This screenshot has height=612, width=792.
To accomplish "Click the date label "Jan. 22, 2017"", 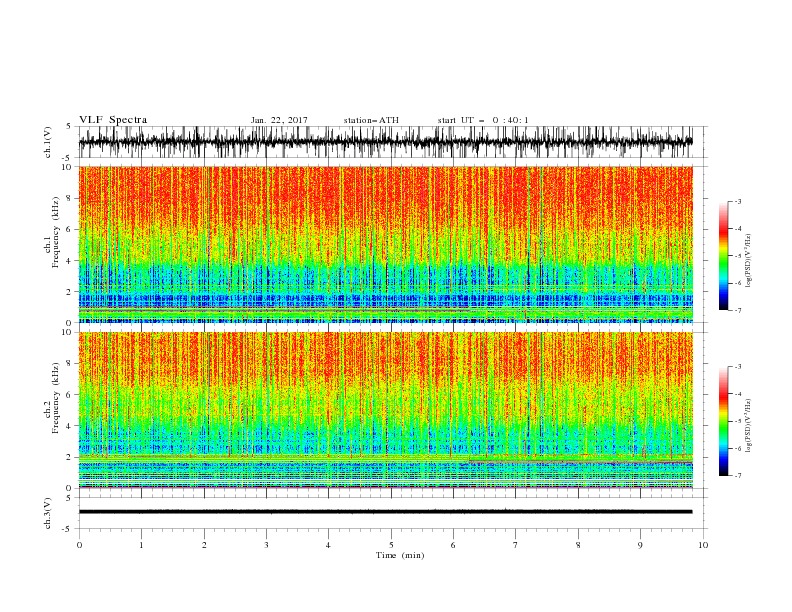I will (279, 120).
